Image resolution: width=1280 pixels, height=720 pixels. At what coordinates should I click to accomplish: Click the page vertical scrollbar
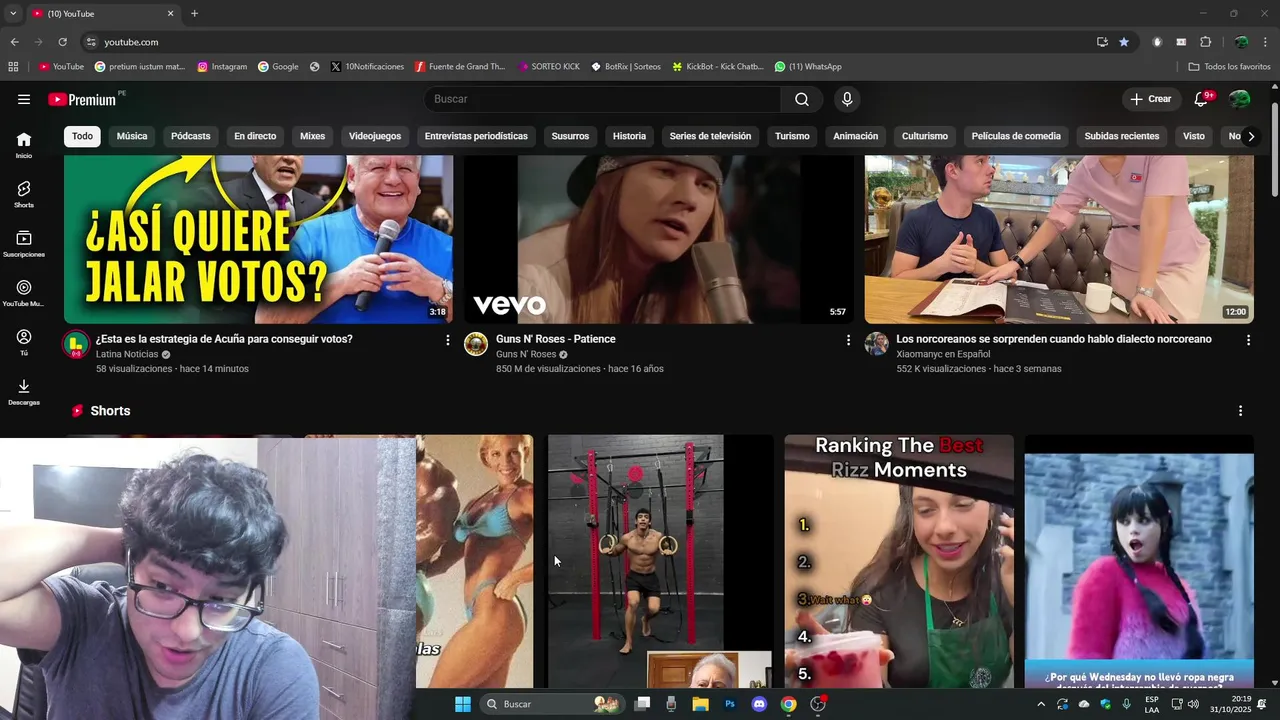coord(1274,150)
